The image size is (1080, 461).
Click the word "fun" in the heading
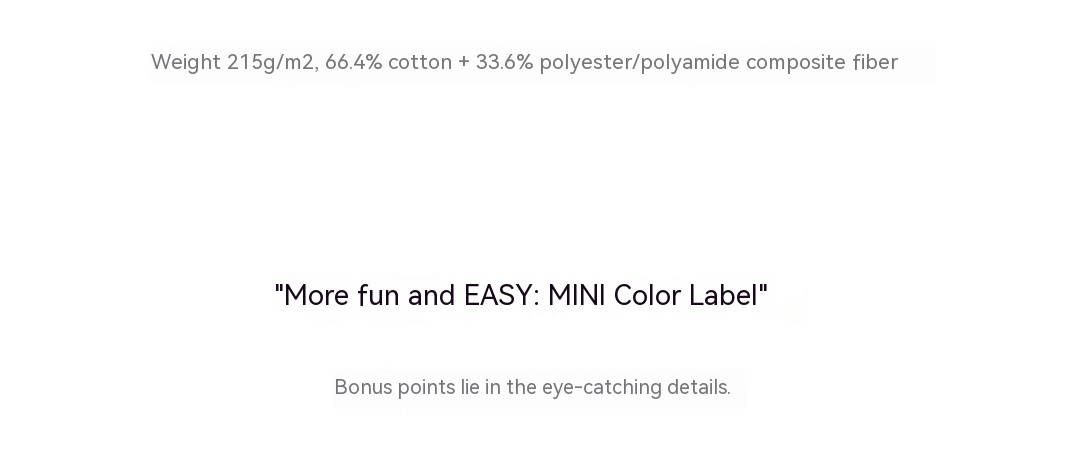[x=379, y=296]
